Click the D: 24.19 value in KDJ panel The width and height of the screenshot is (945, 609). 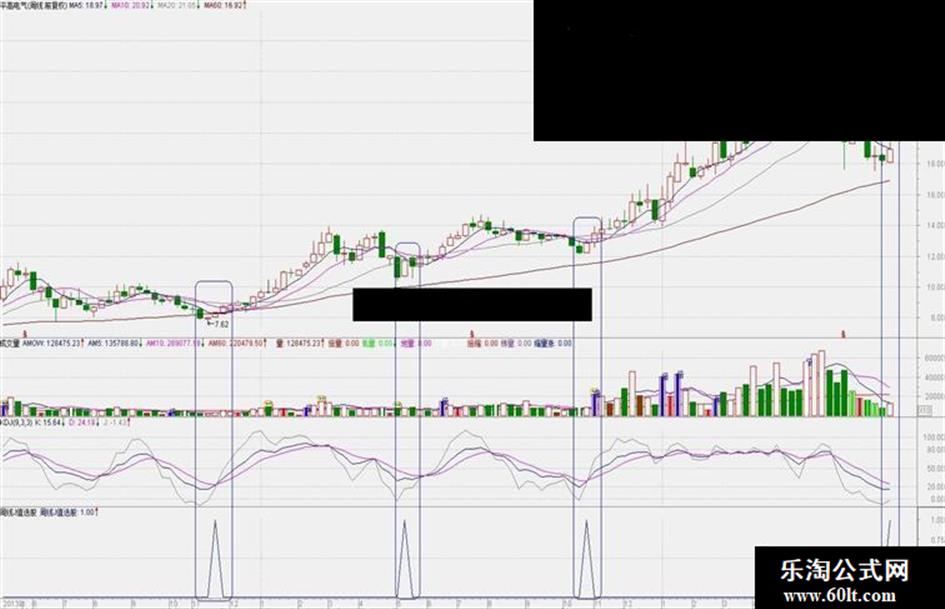(81, 423)
